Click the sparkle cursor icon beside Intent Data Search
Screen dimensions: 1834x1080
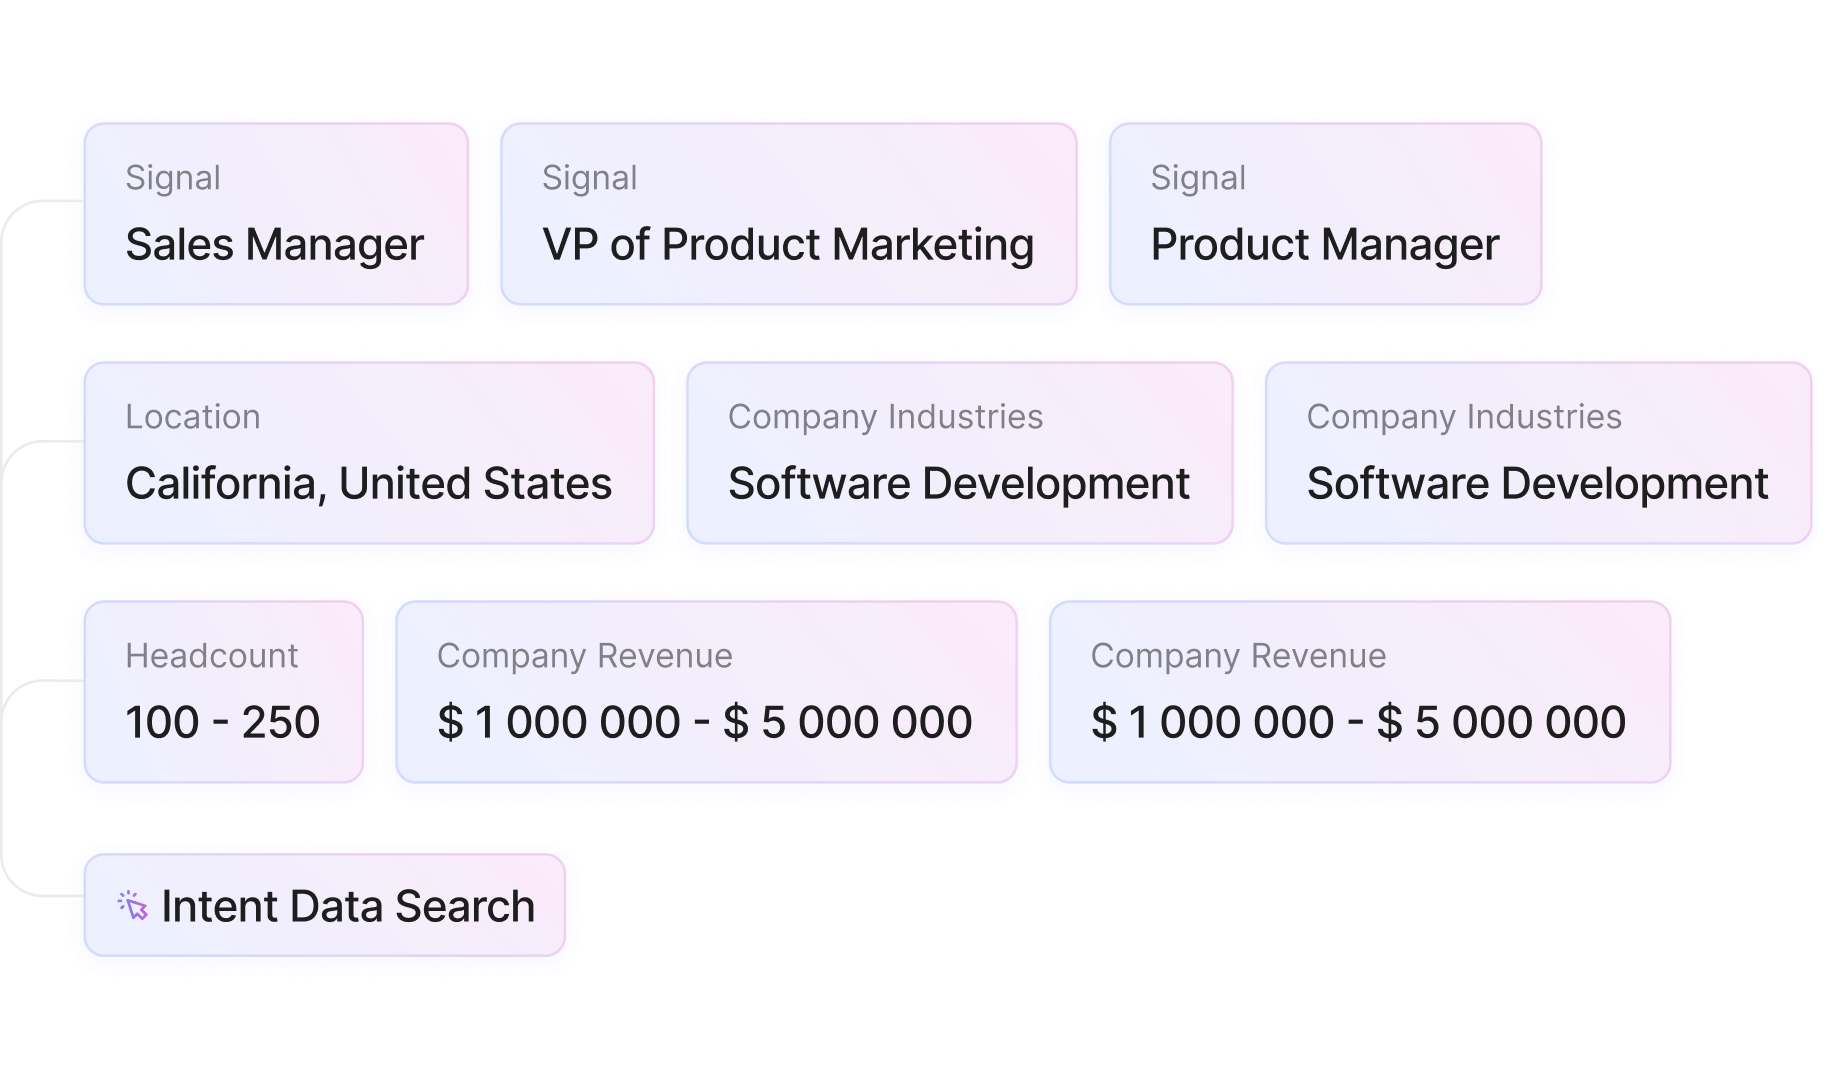(x=133, y=906)
